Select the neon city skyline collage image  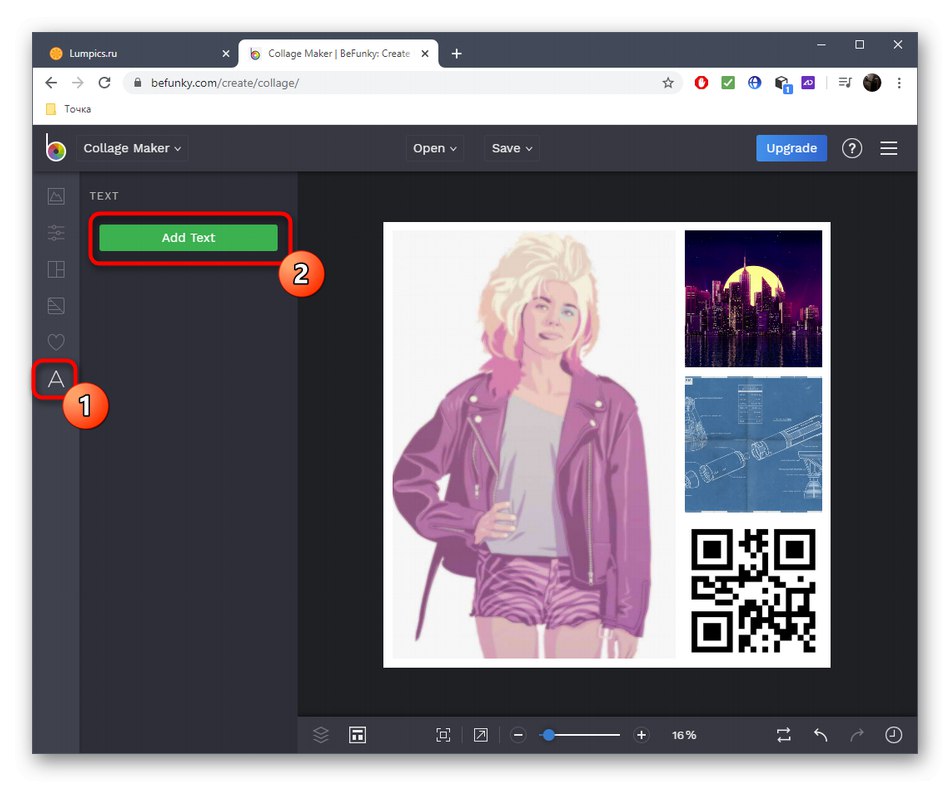pos(753,299)
